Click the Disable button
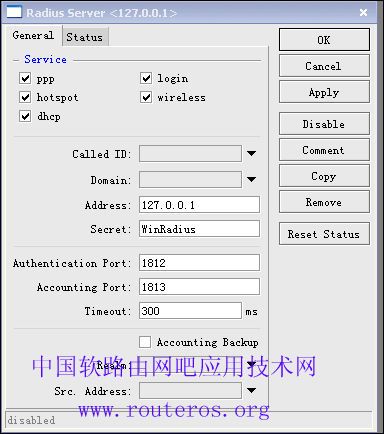Image resolution: width=384 pixels, height=434 pixels. [324, 124]
